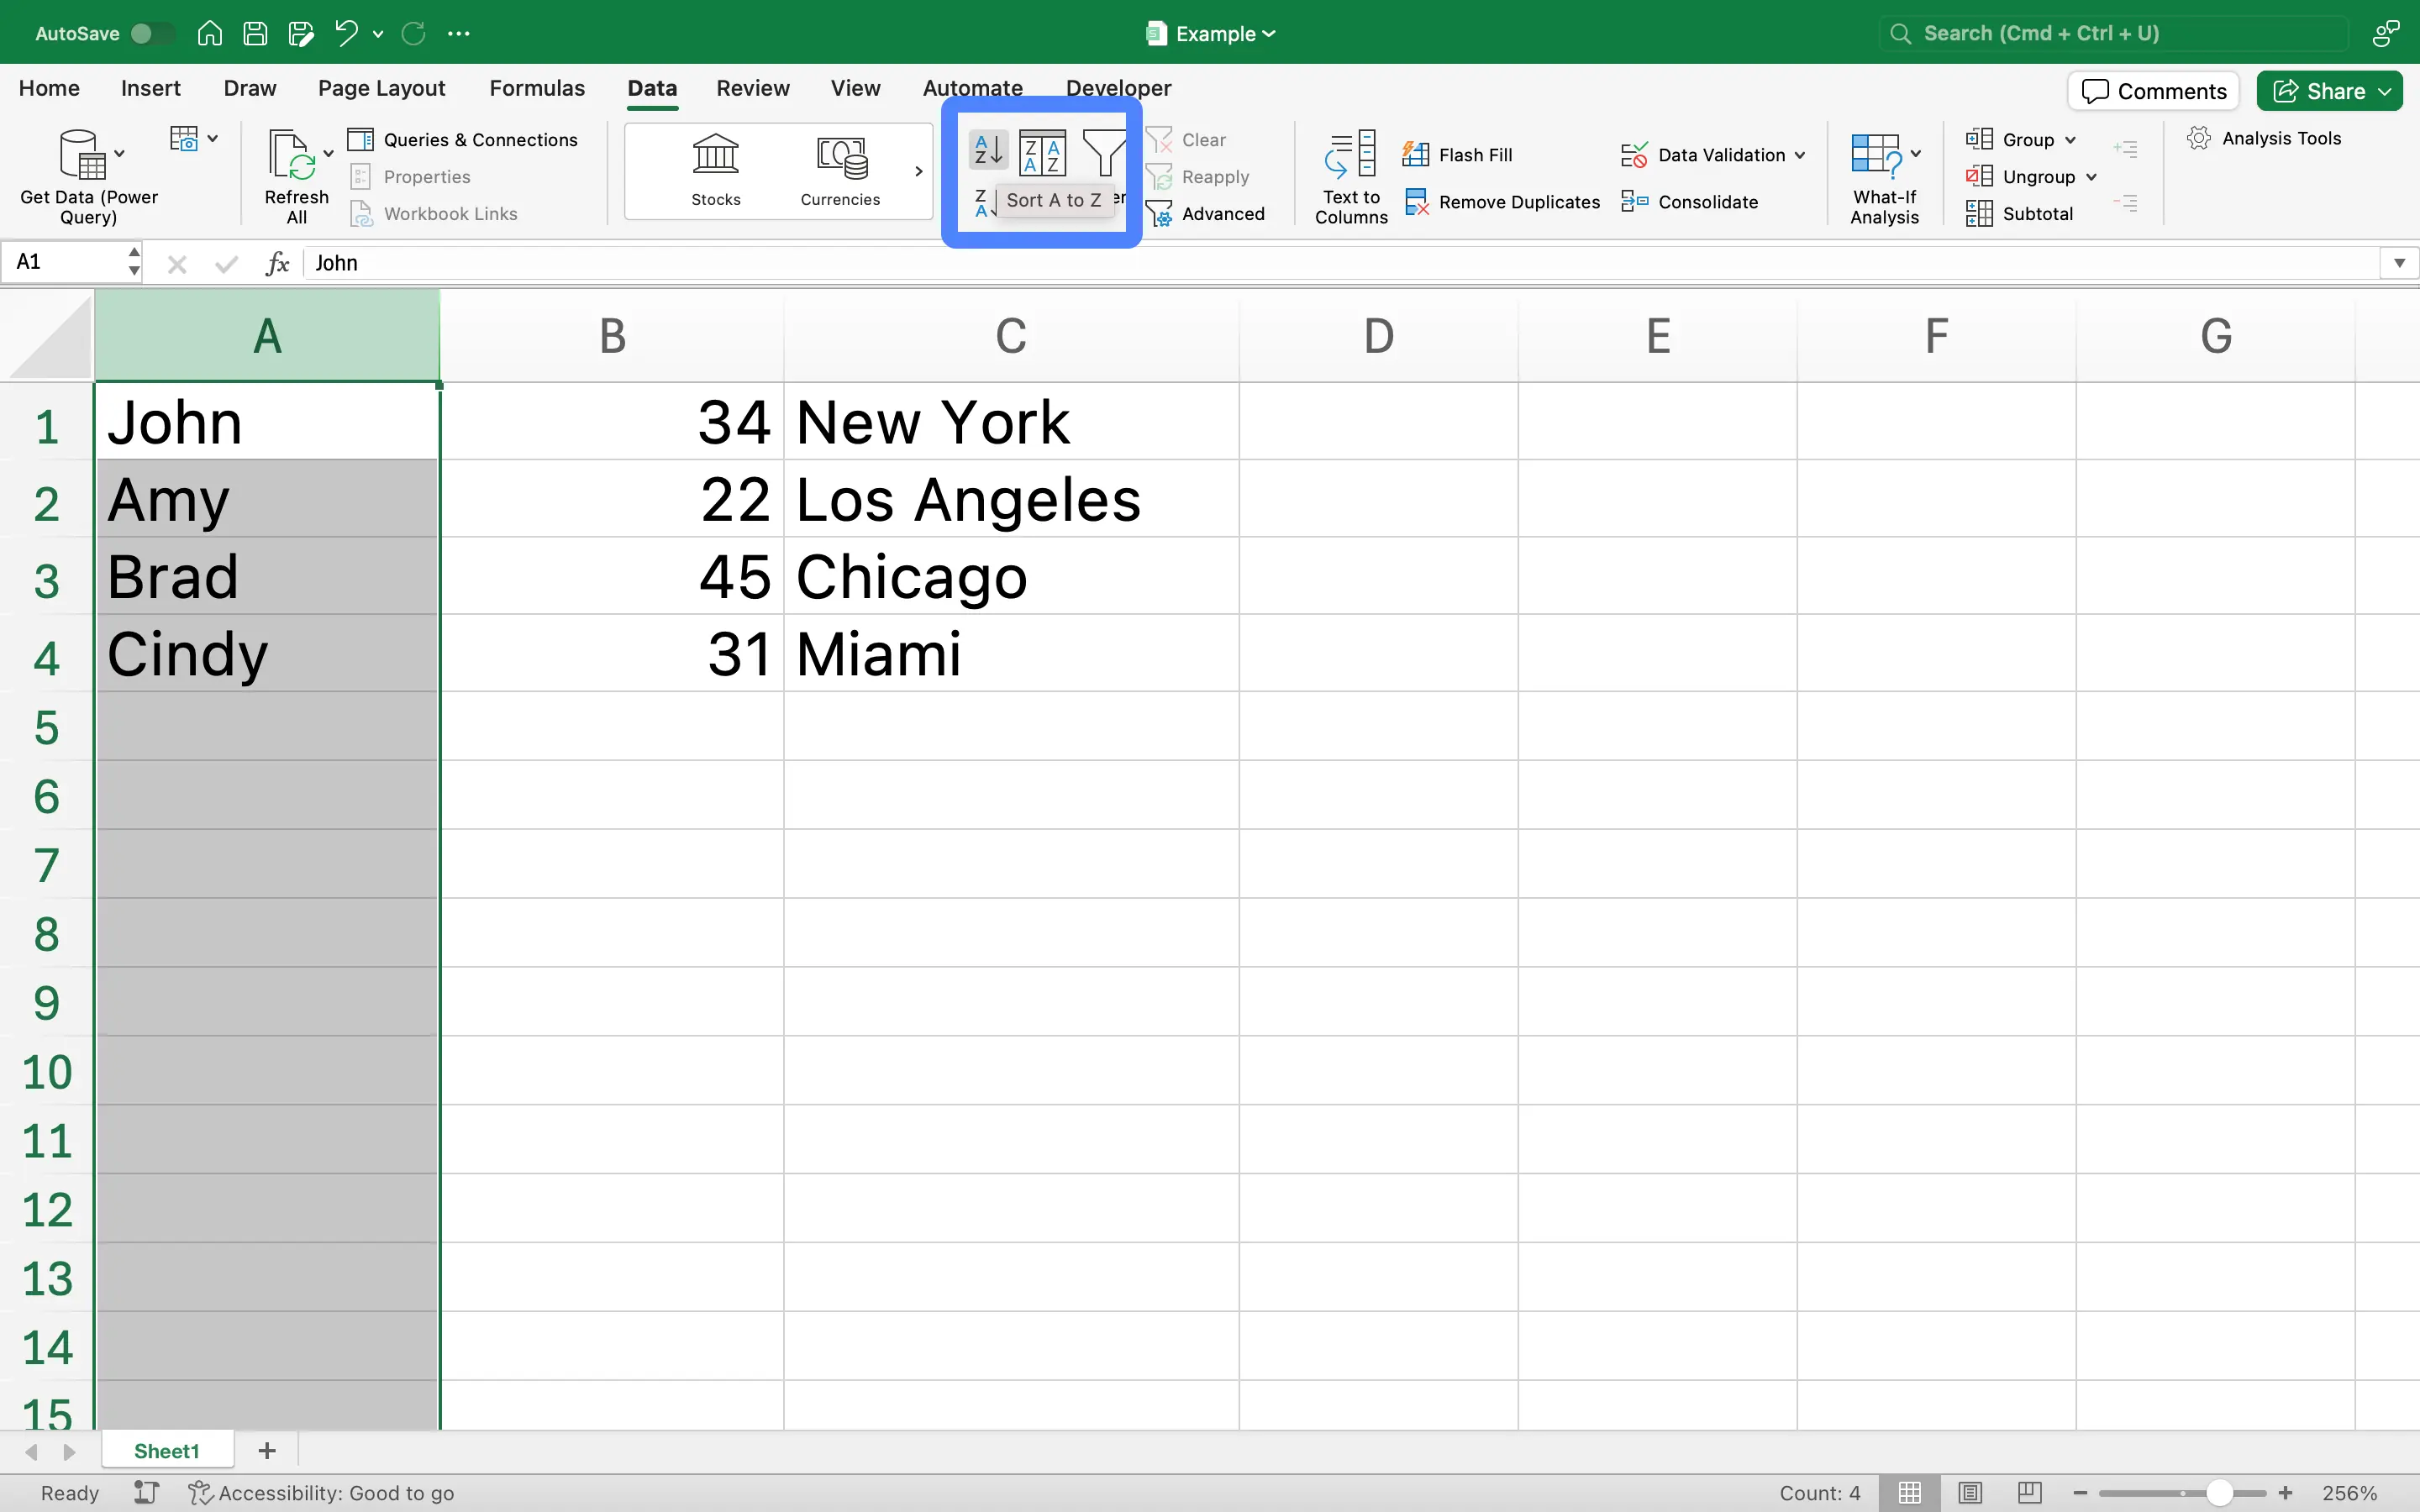Click the Sheet1 tab

click(167, 1450)
